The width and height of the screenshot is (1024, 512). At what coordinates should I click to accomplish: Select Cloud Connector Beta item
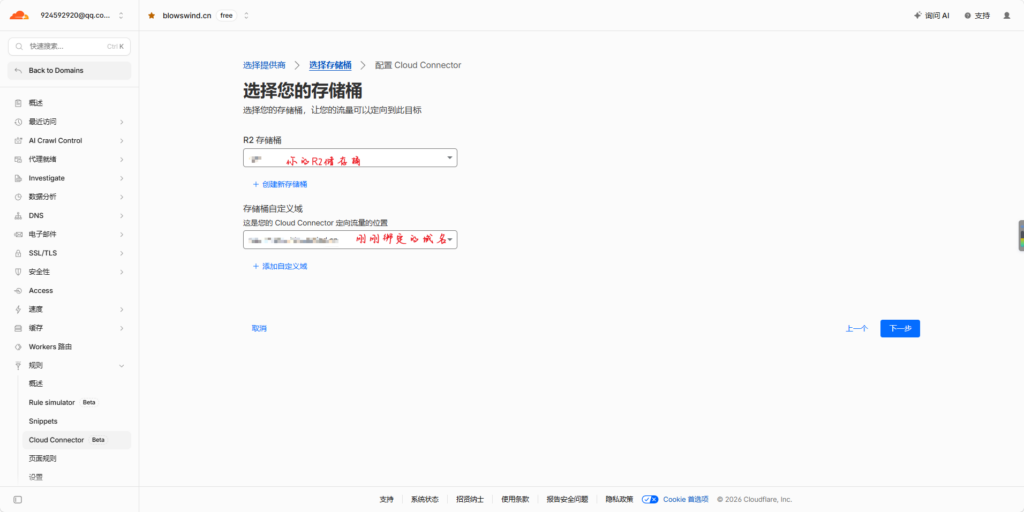click(x=76, y=440)
